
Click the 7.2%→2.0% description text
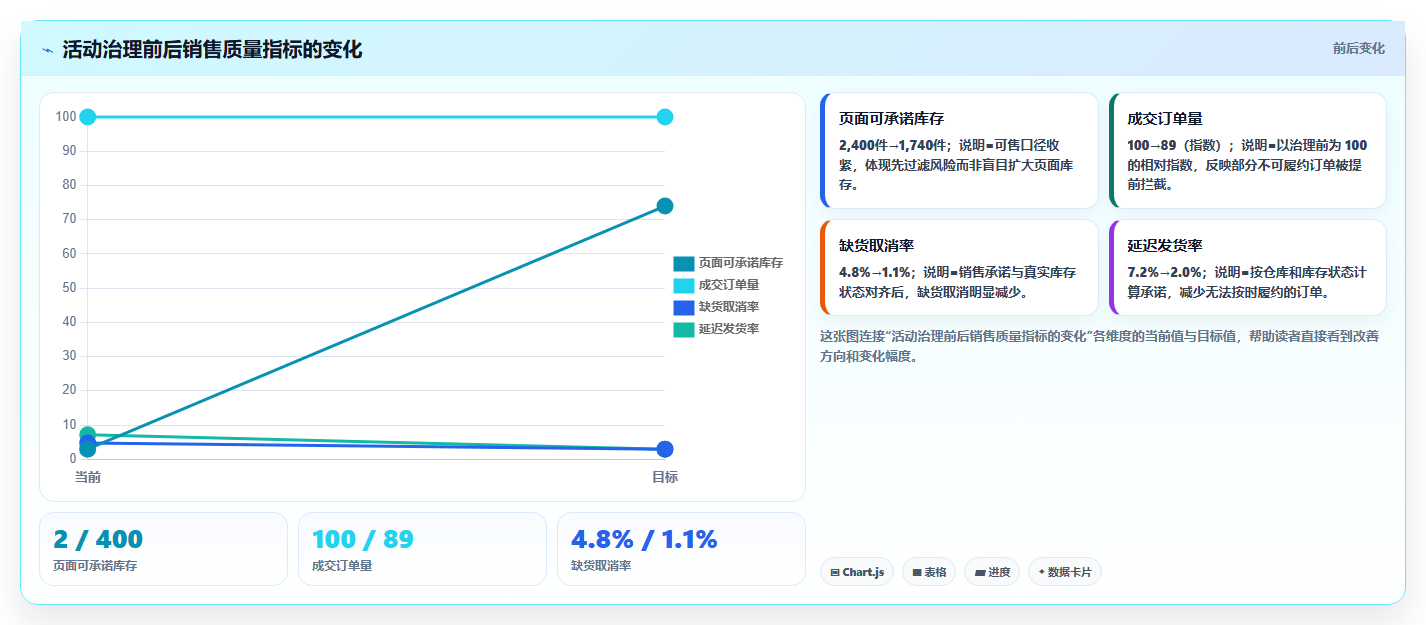click(x=1247, y=282)
